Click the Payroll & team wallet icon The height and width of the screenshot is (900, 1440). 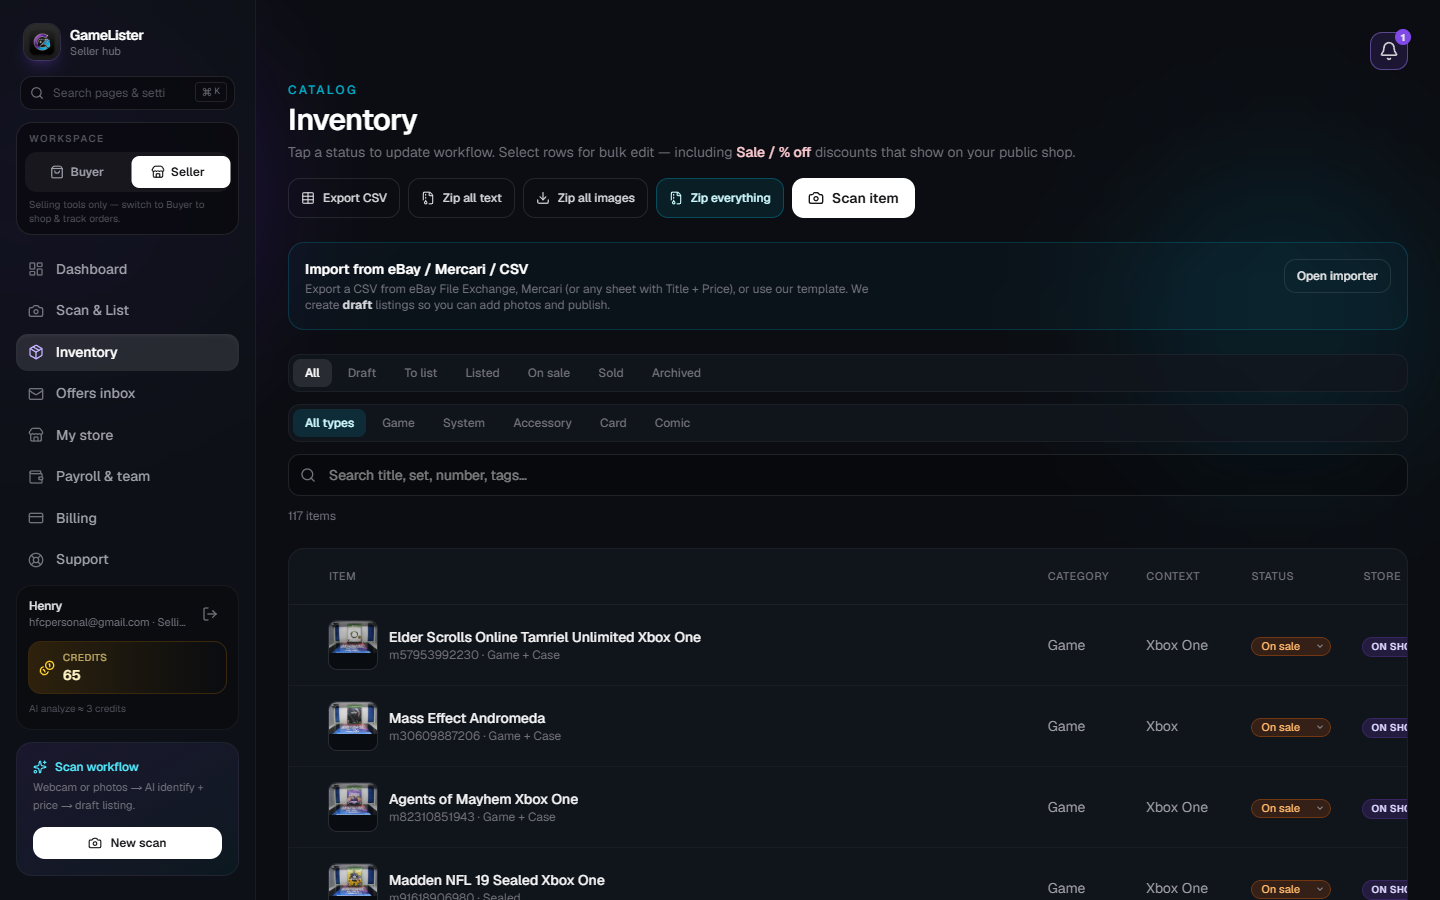(36, 477)
